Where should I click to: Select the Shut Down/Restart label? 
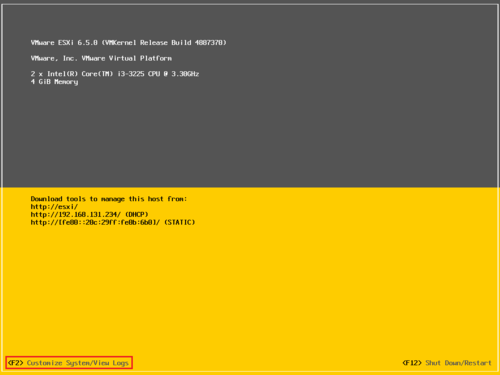[458, 363]
